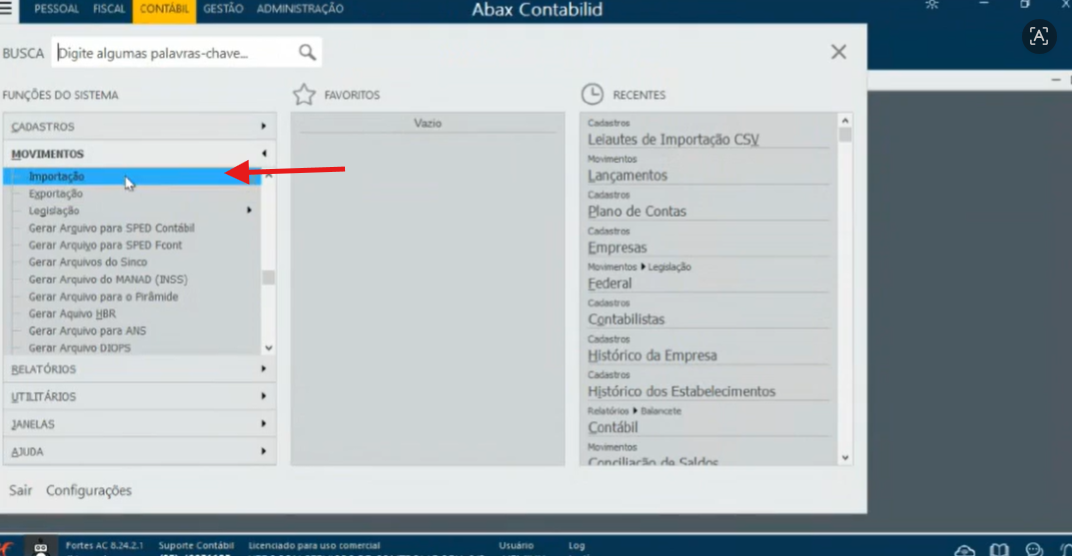
Task: Click the text-recognition A icon
Action: point(1038,36)
